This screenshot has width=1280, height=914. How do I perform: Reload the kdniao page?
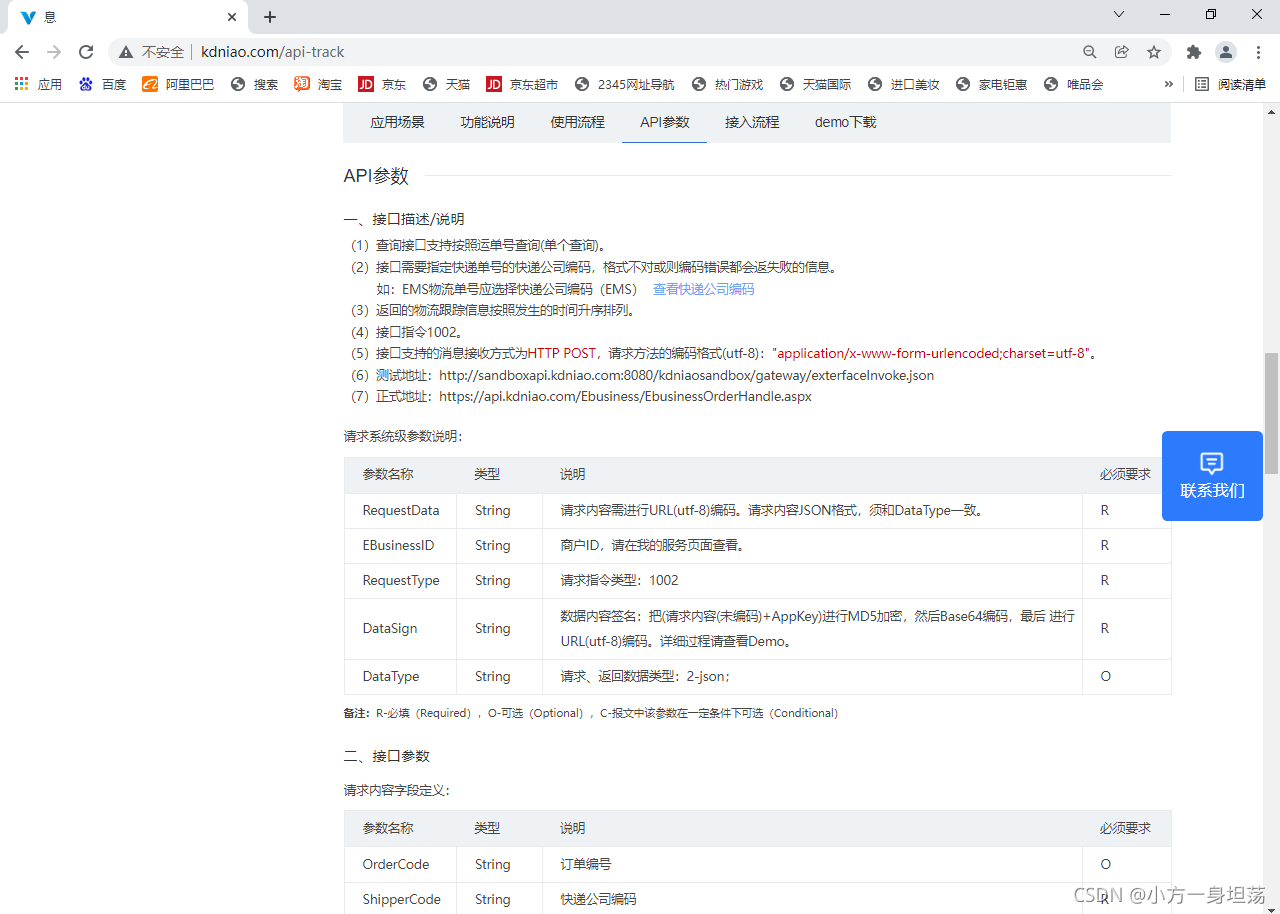point(86,52)
